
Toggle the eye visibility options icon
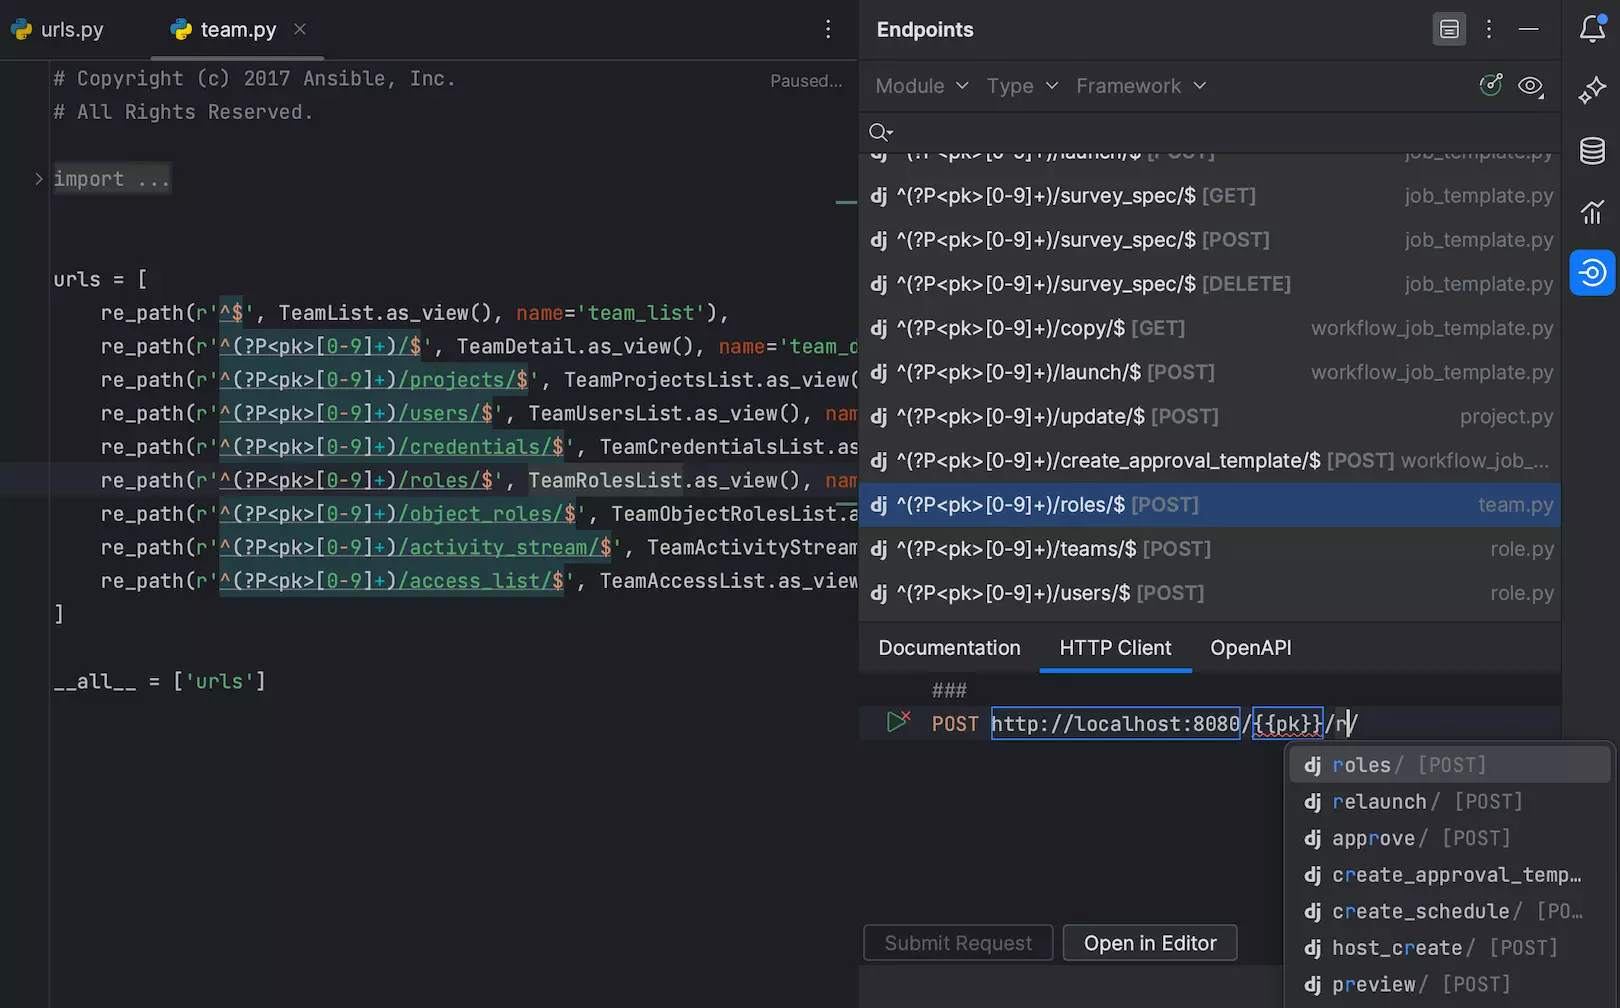click(1530, 86)
